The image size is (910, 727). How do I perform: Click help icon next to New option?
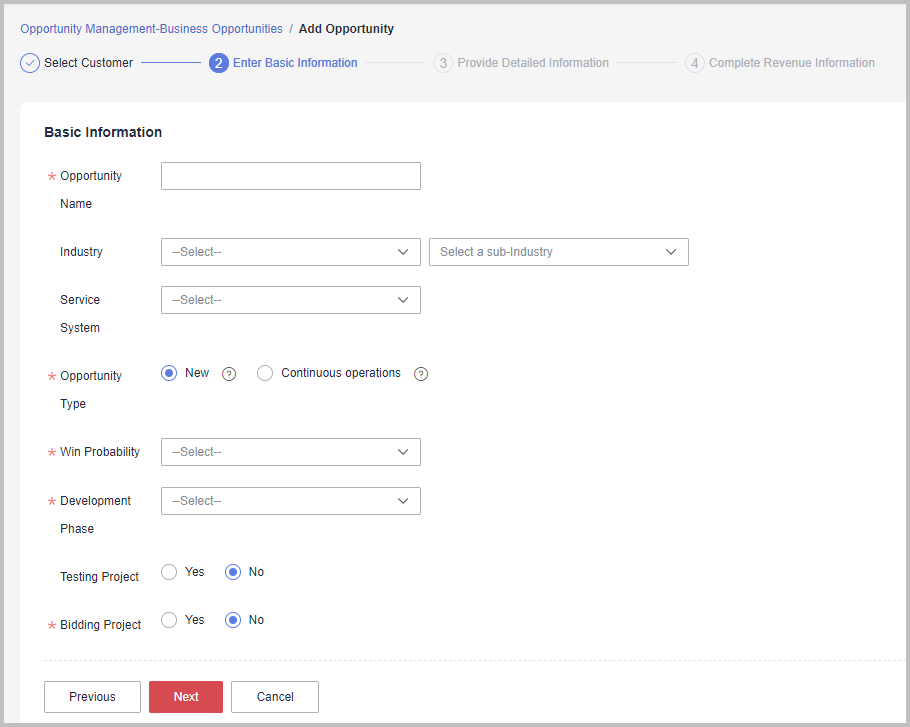tap(229, 374)
